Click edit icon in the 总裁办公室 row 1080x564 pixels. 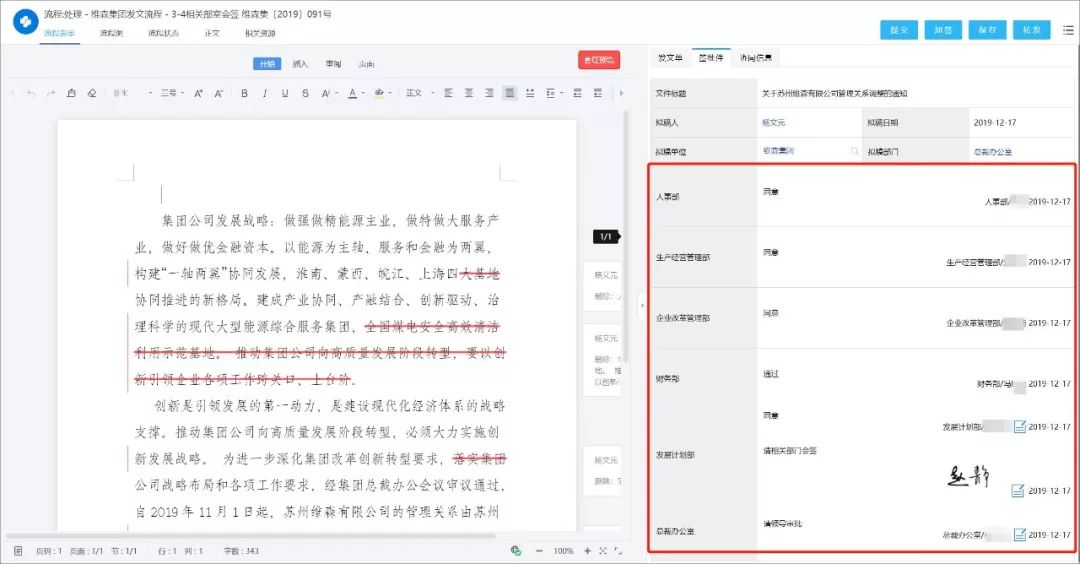(x=1019, y=534)
